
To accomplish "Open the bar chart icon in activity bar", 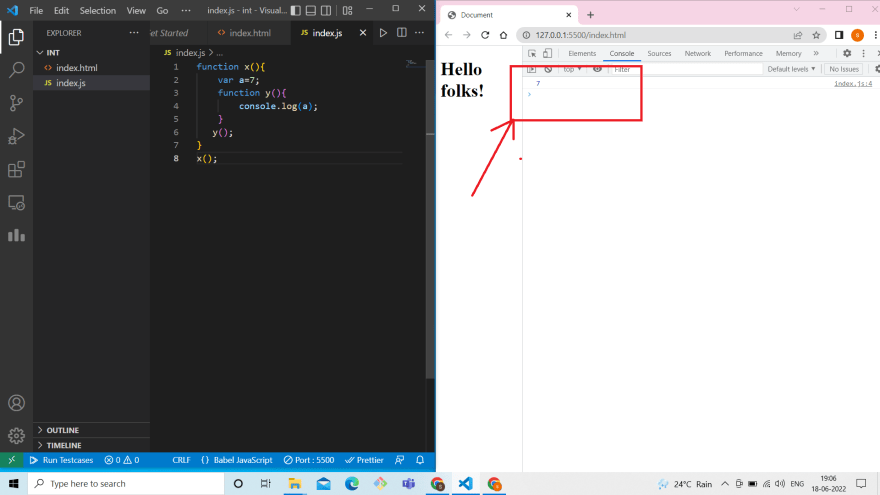I will (16, 235).
